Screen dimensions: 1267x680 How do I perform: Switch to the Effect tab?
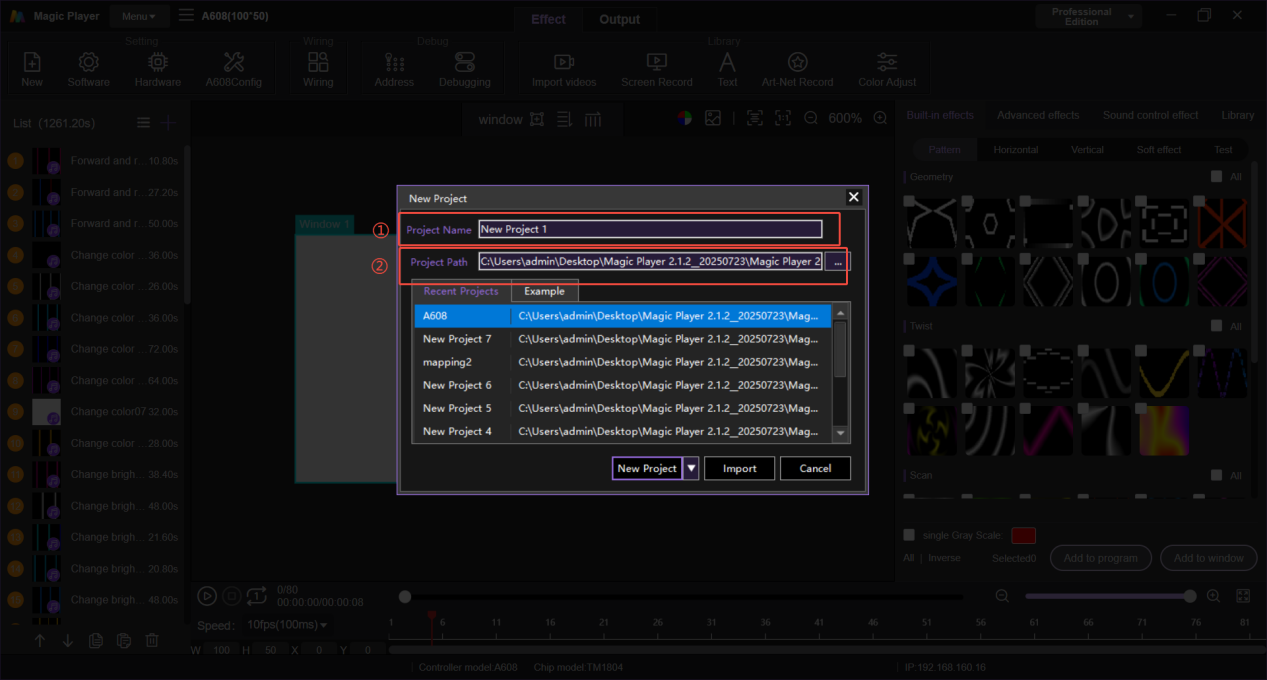548,19
